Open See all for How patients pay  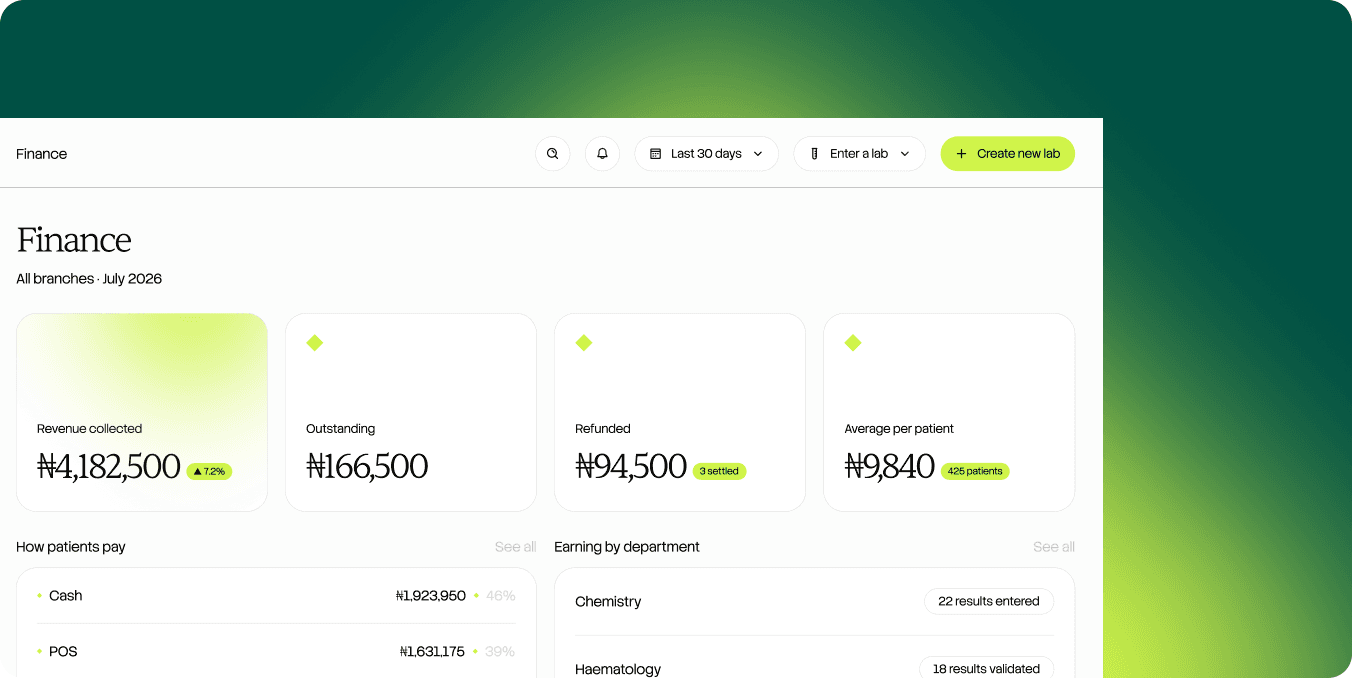[516, 547]
